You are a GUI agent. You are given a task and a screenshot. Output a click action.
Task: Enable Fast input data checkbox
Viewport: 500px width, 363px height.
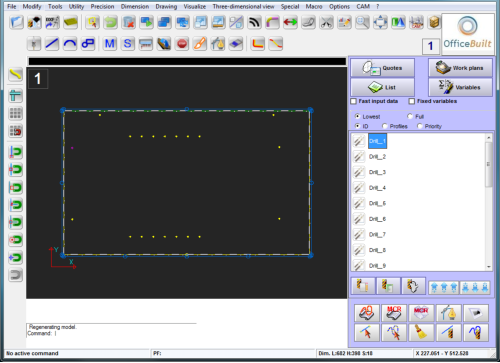pyautogui.click(x=354, y=101)
